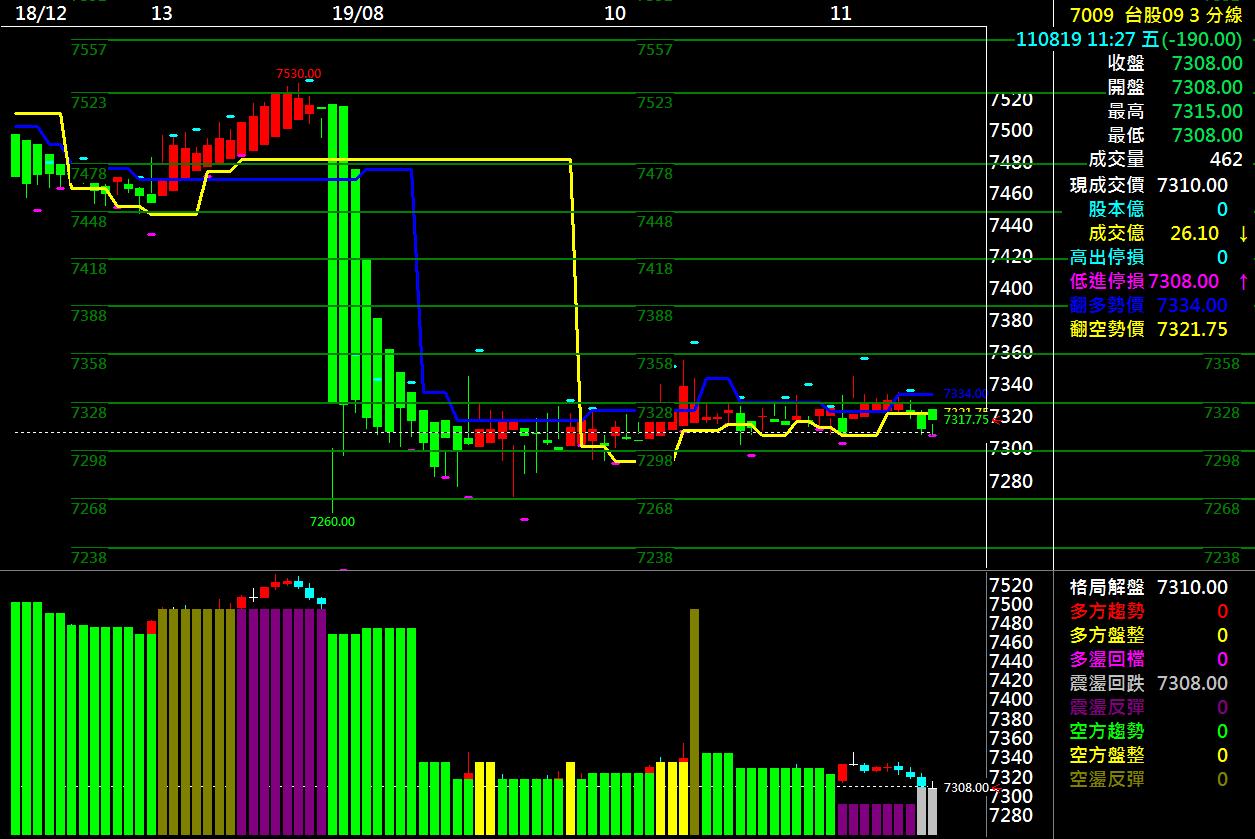Select the green 空方趨勢 label
Viewport: 1255px width, 839px height.
[x=1107, y=731]
